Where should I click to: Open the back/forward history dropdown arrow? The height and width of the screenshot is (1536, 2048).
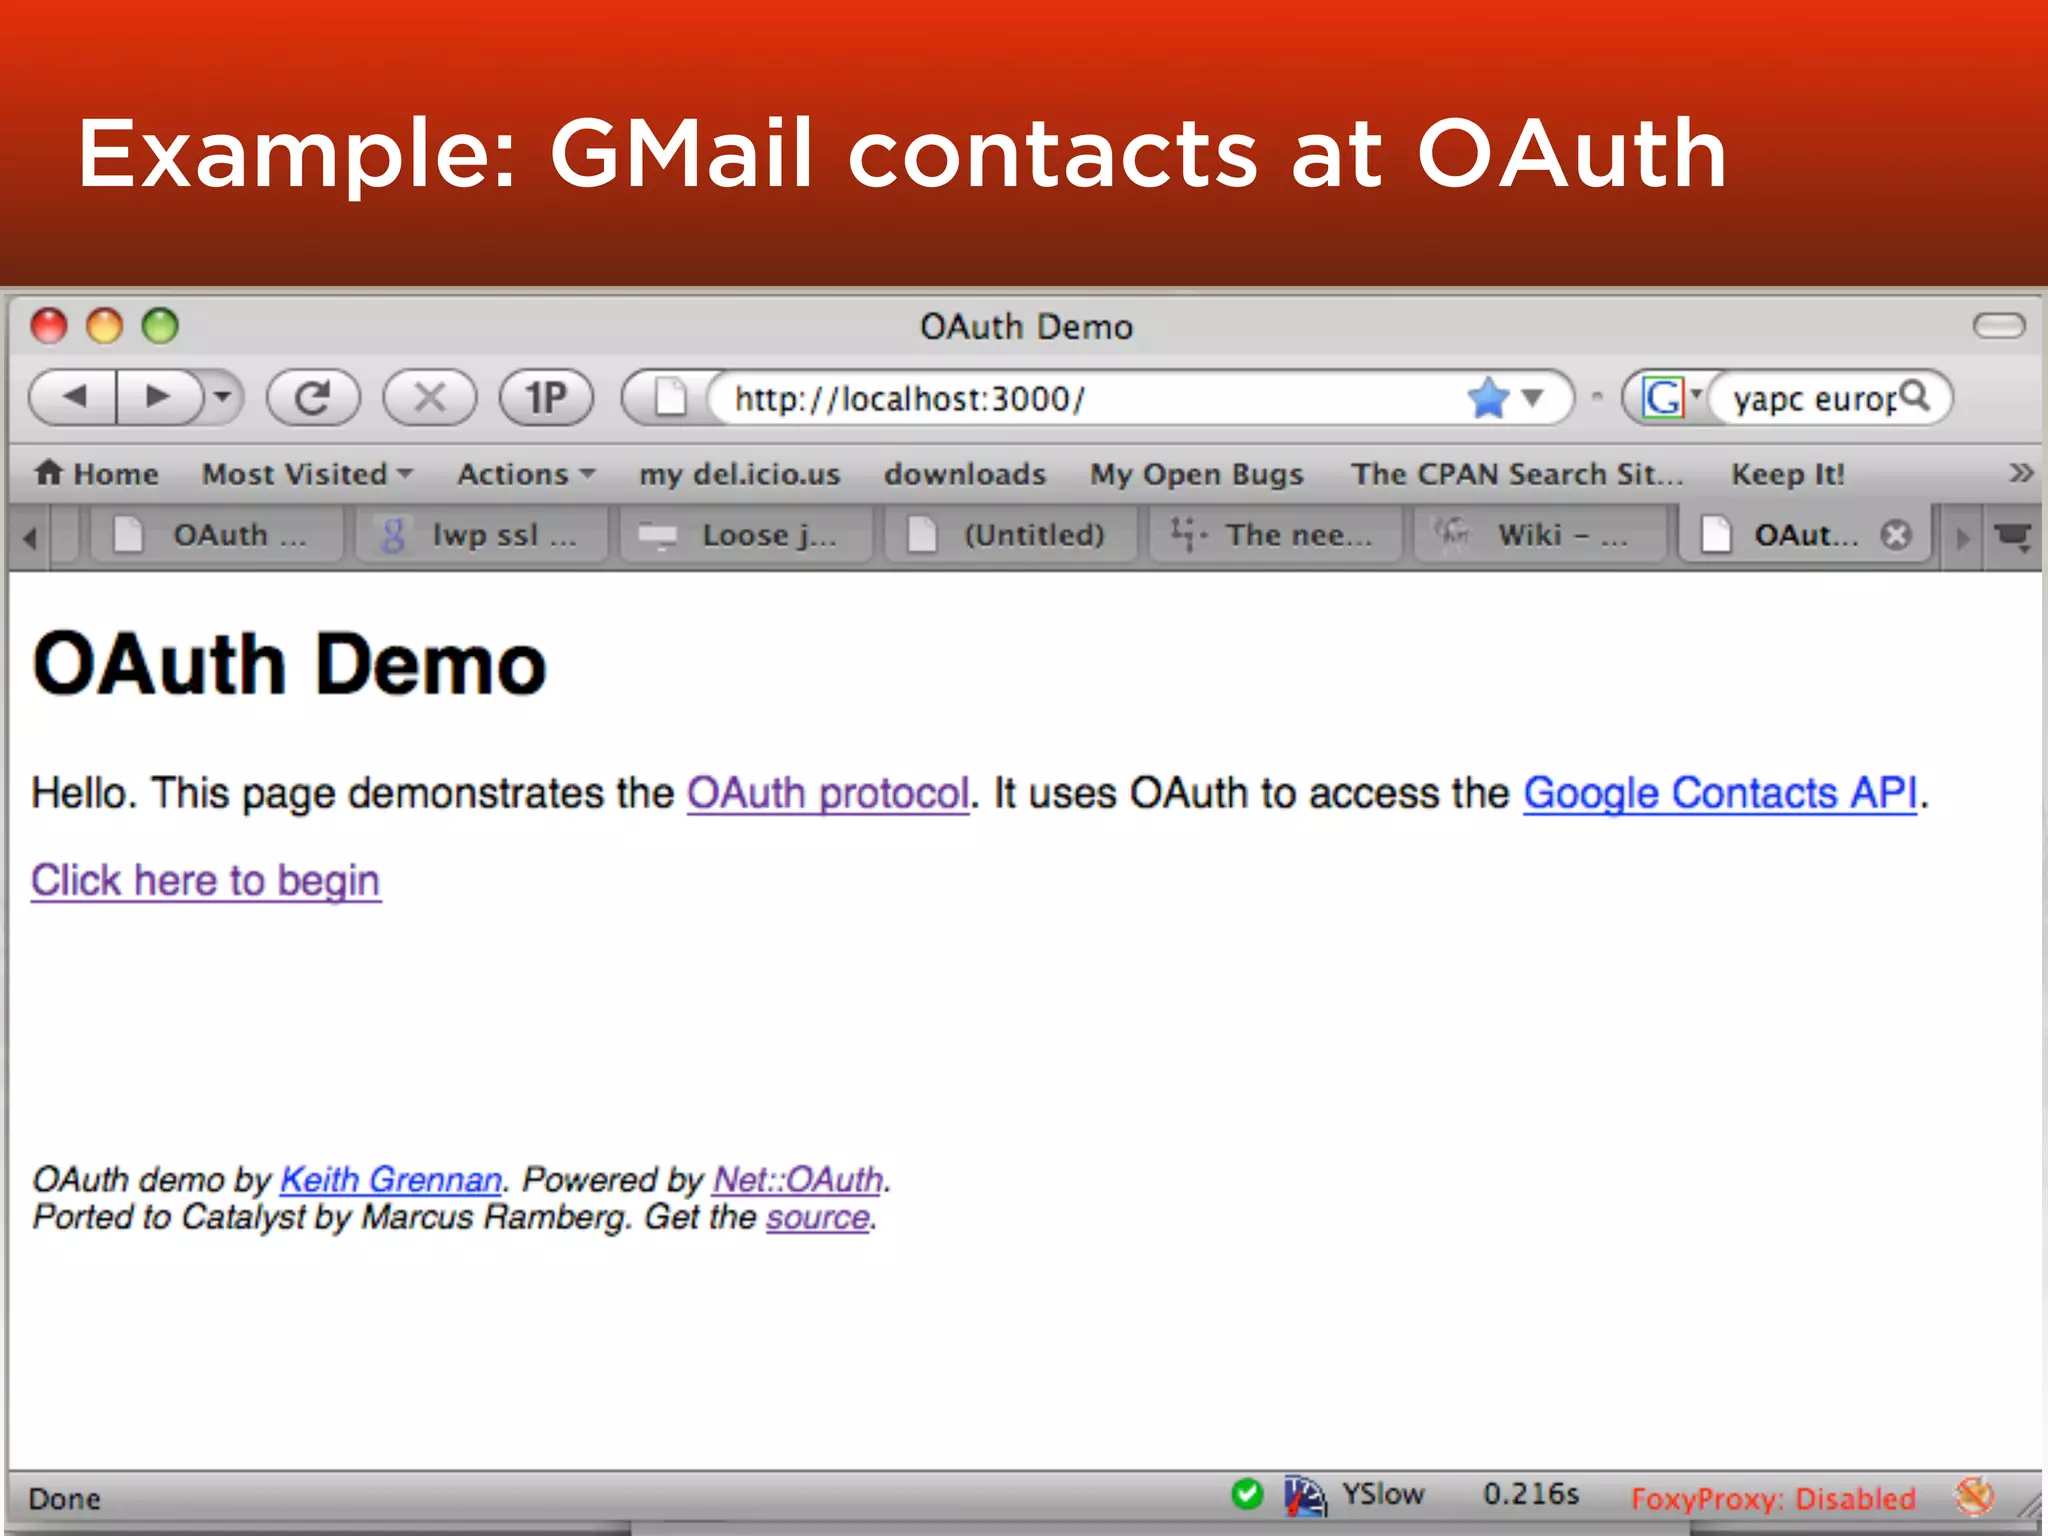point(222,397)
